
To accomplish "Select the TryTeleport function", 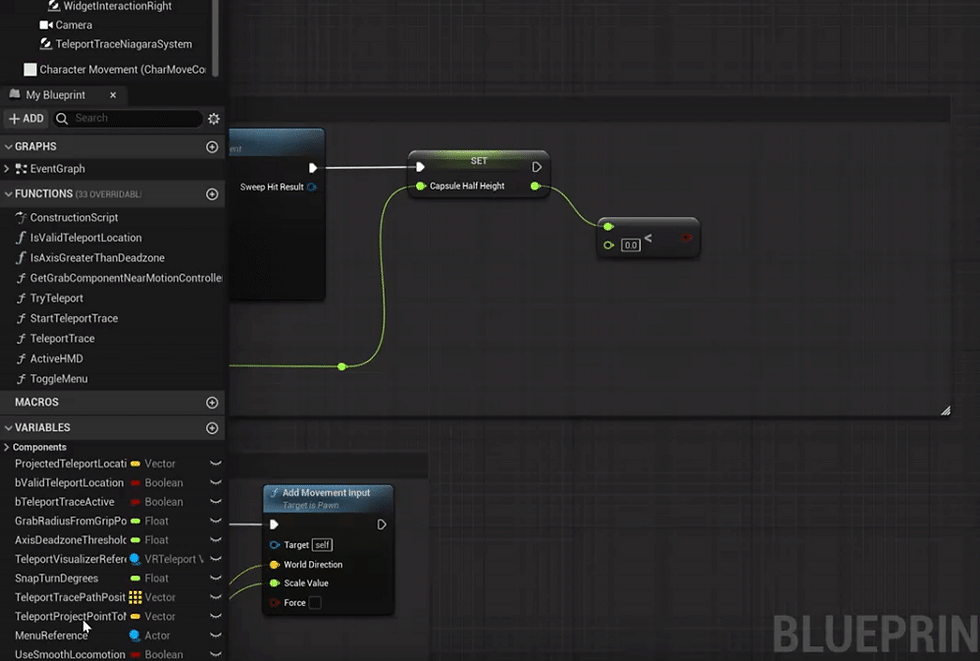I will point(56,298).
